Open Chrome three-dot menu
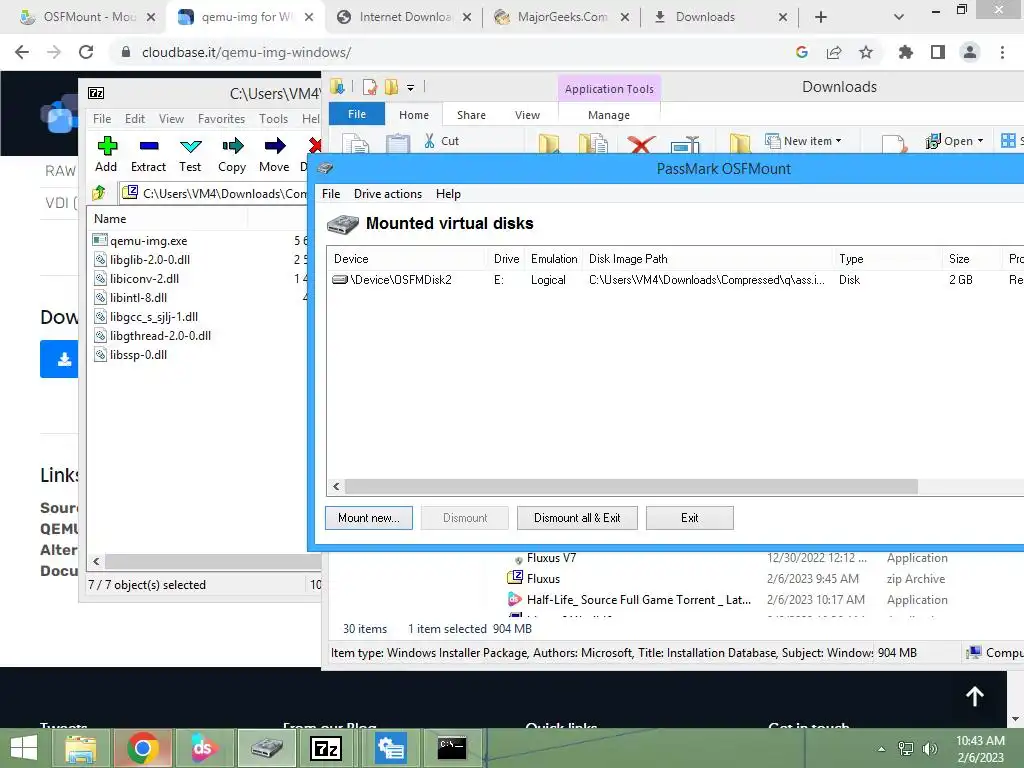The image size is (1024, 768). (x=1002, y=52)
